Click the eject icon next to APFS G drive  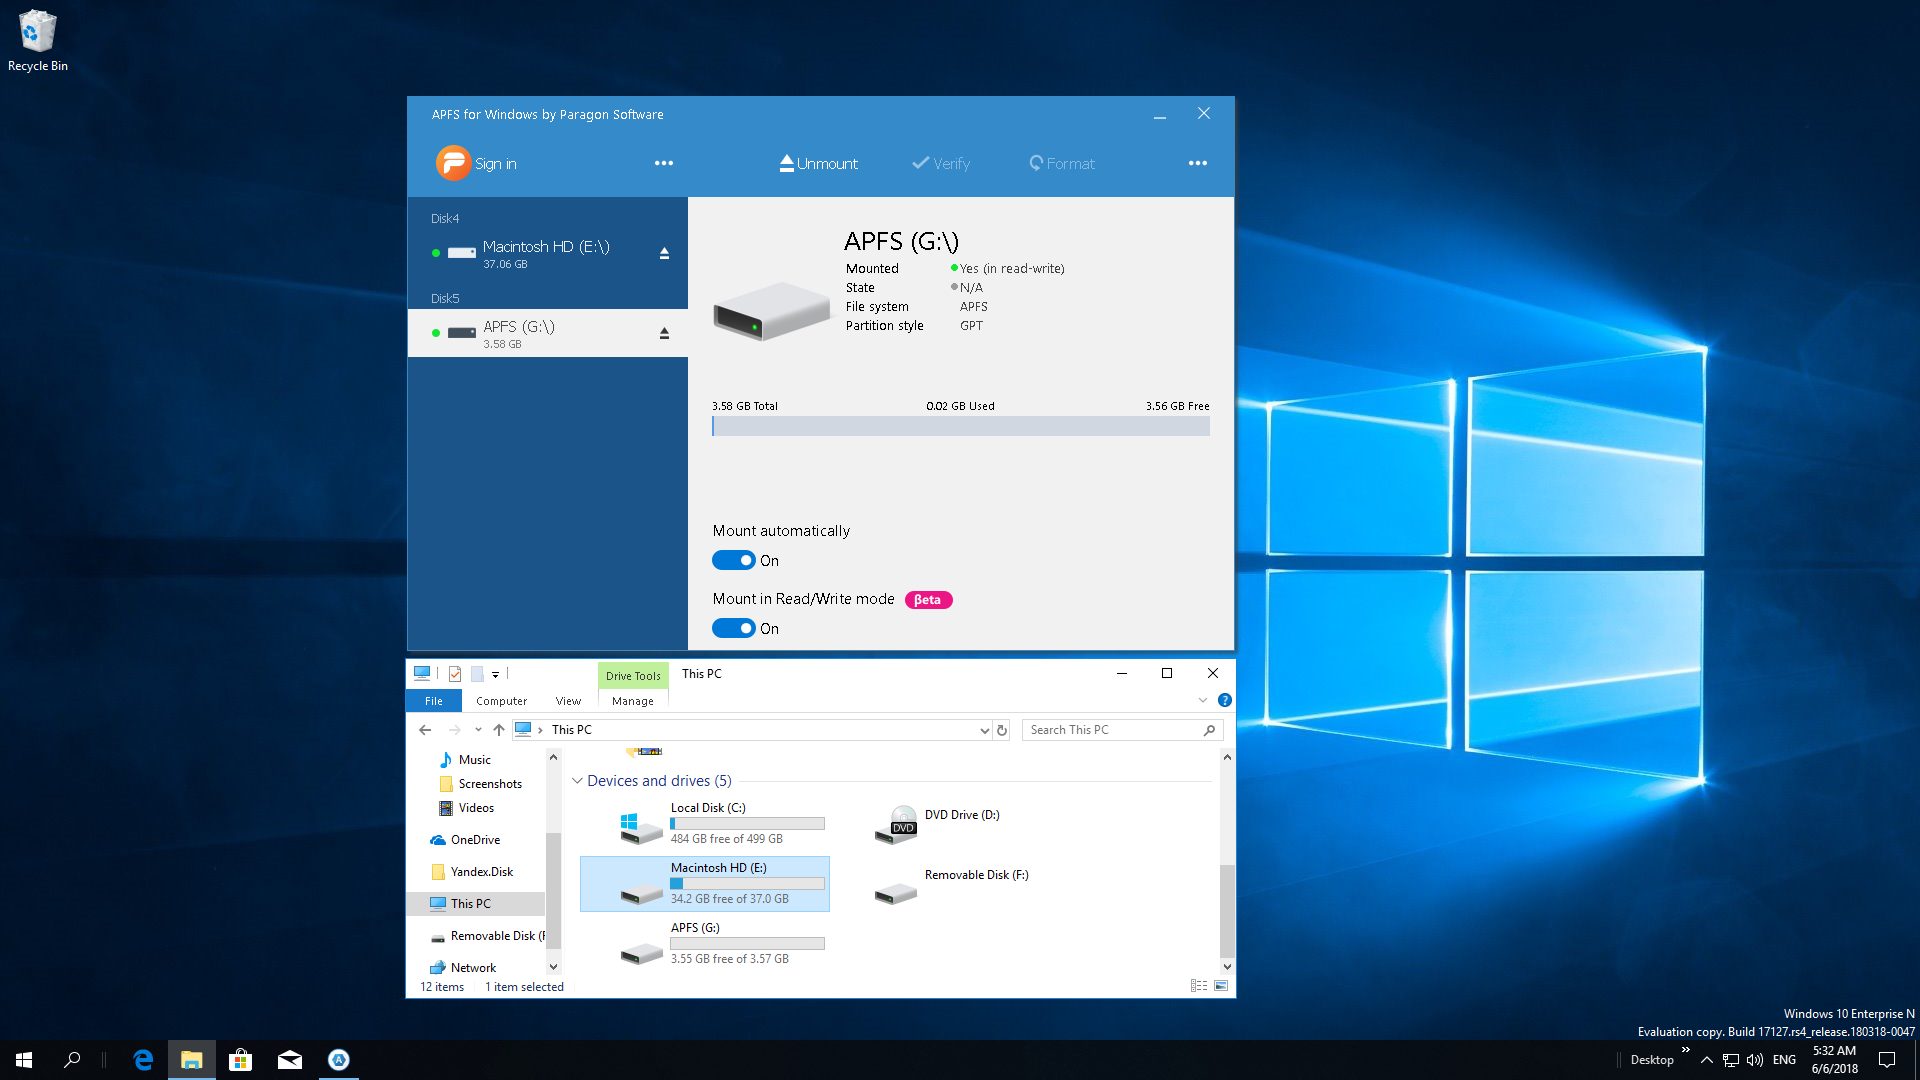tap(666, 332)
